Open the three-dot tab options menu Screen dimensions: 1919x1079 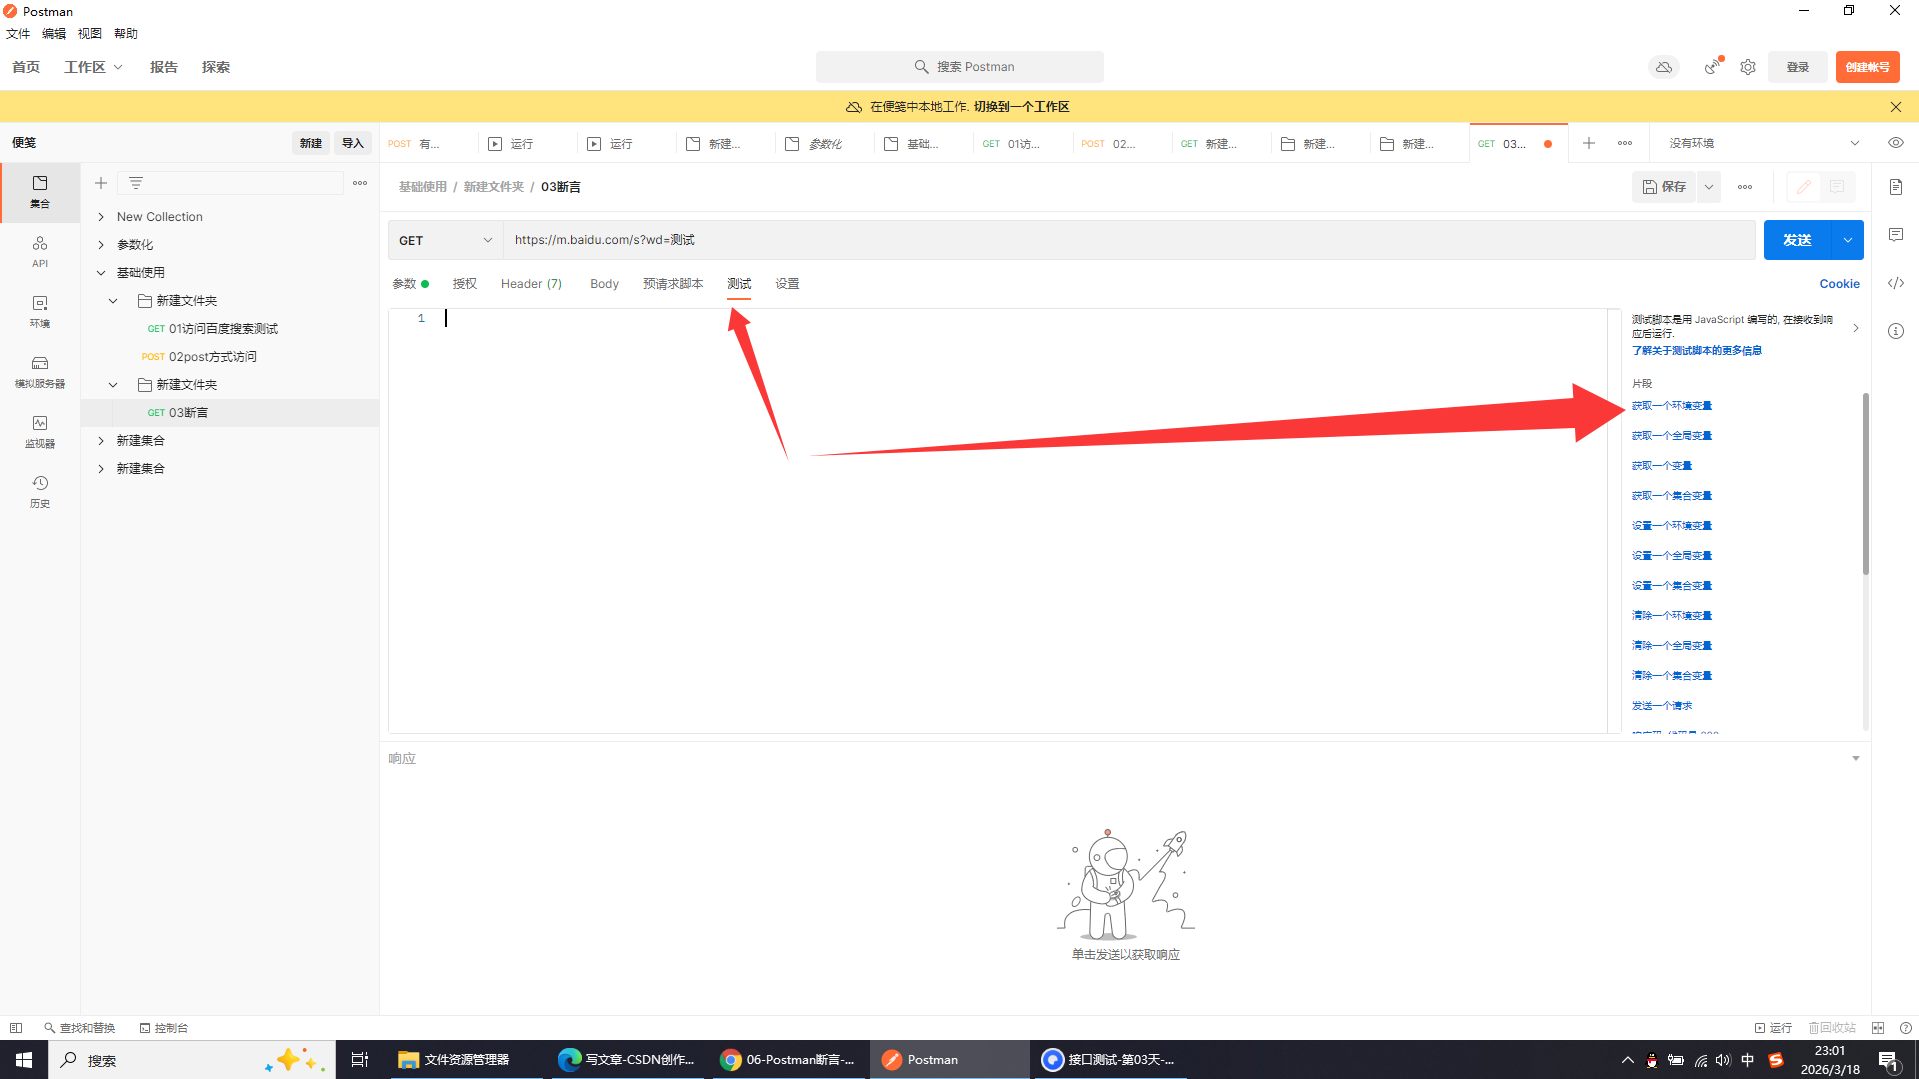(x=1625, y=143)
